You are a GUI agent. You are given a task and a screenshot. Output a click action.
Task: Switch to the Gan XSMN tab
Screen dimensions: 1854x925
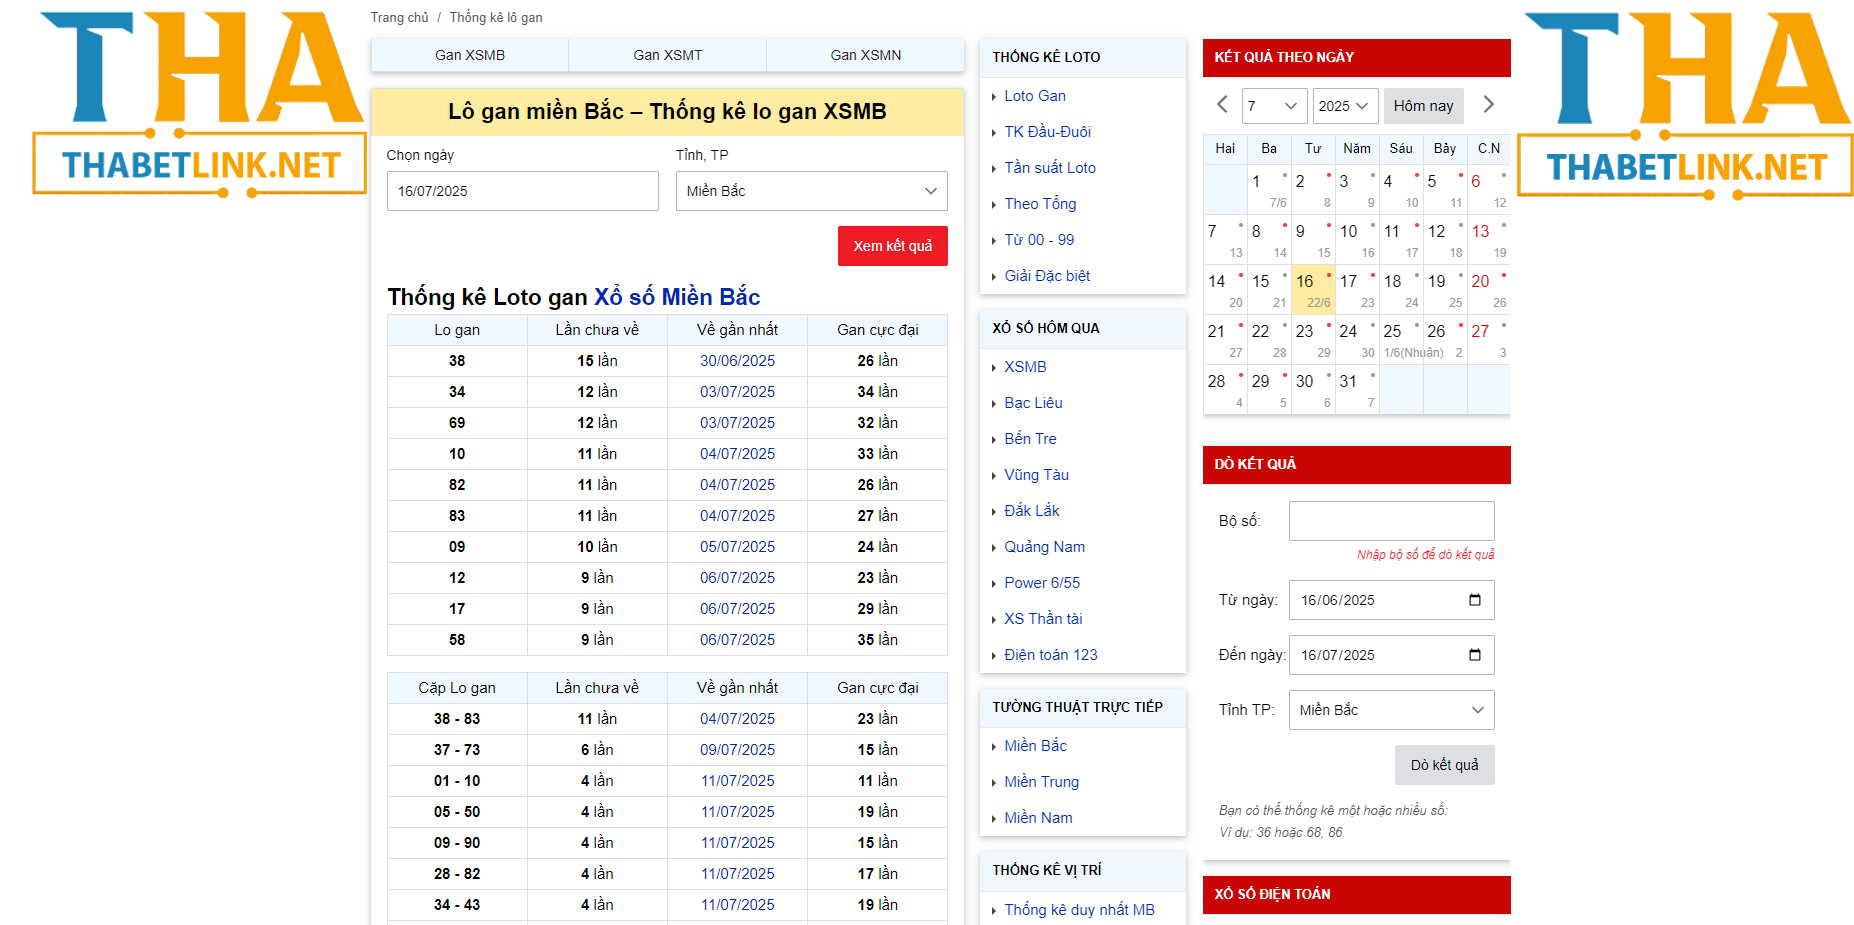point(865,55)
